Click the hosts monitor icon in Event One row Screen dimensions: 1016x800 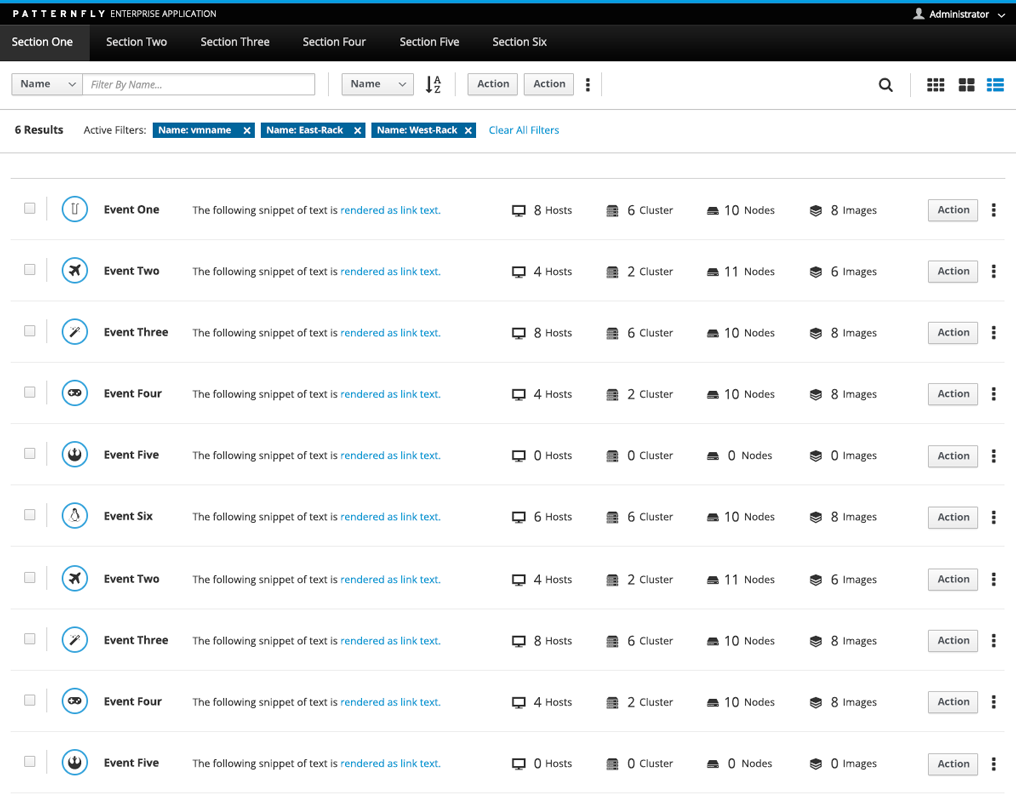(x=518, y=211)
